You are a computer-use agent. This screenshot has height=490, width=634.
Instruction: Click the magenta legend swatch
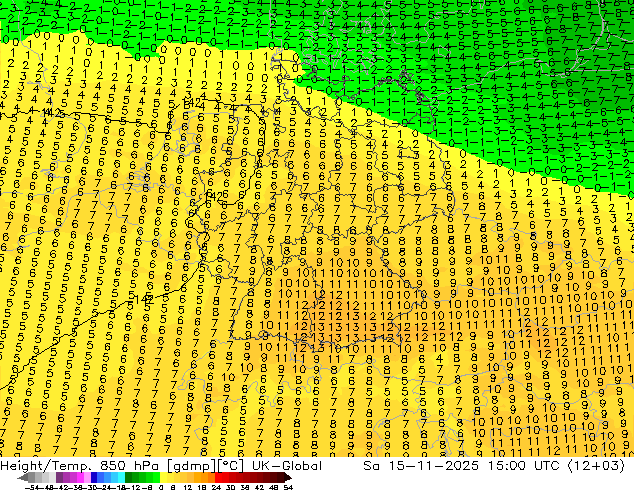coord(80,478)
